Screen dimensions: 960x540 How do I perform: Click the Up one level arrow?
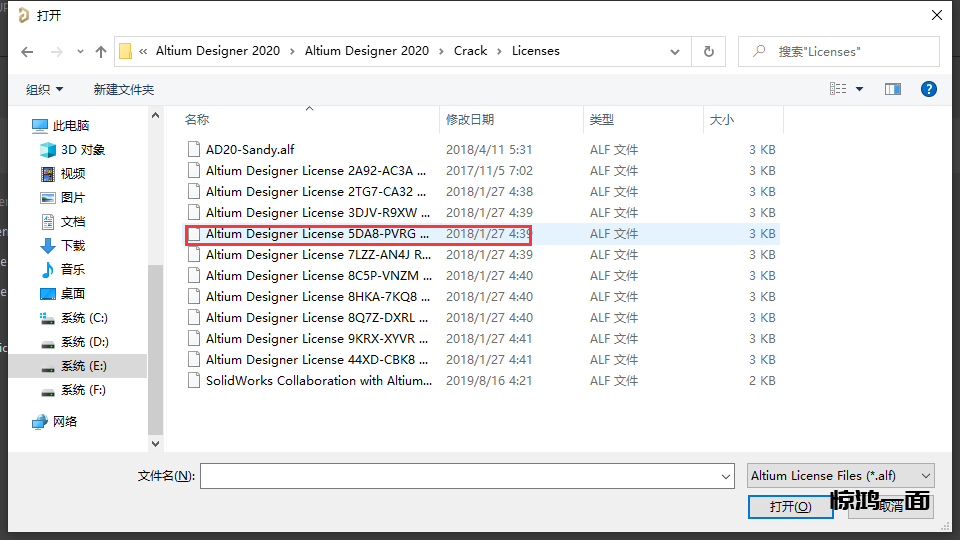100,51
